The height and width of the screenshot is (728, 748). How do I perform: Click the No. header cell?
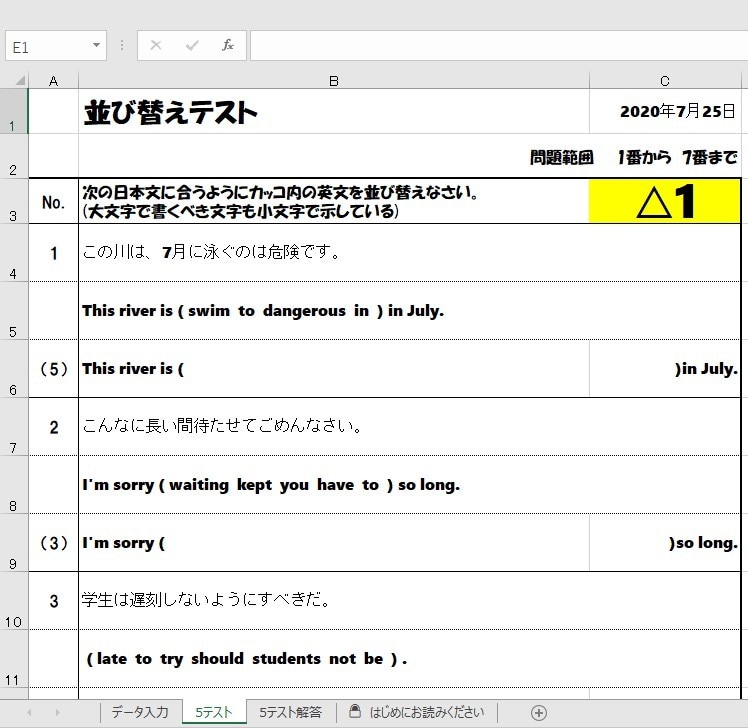tap(53, 202)
